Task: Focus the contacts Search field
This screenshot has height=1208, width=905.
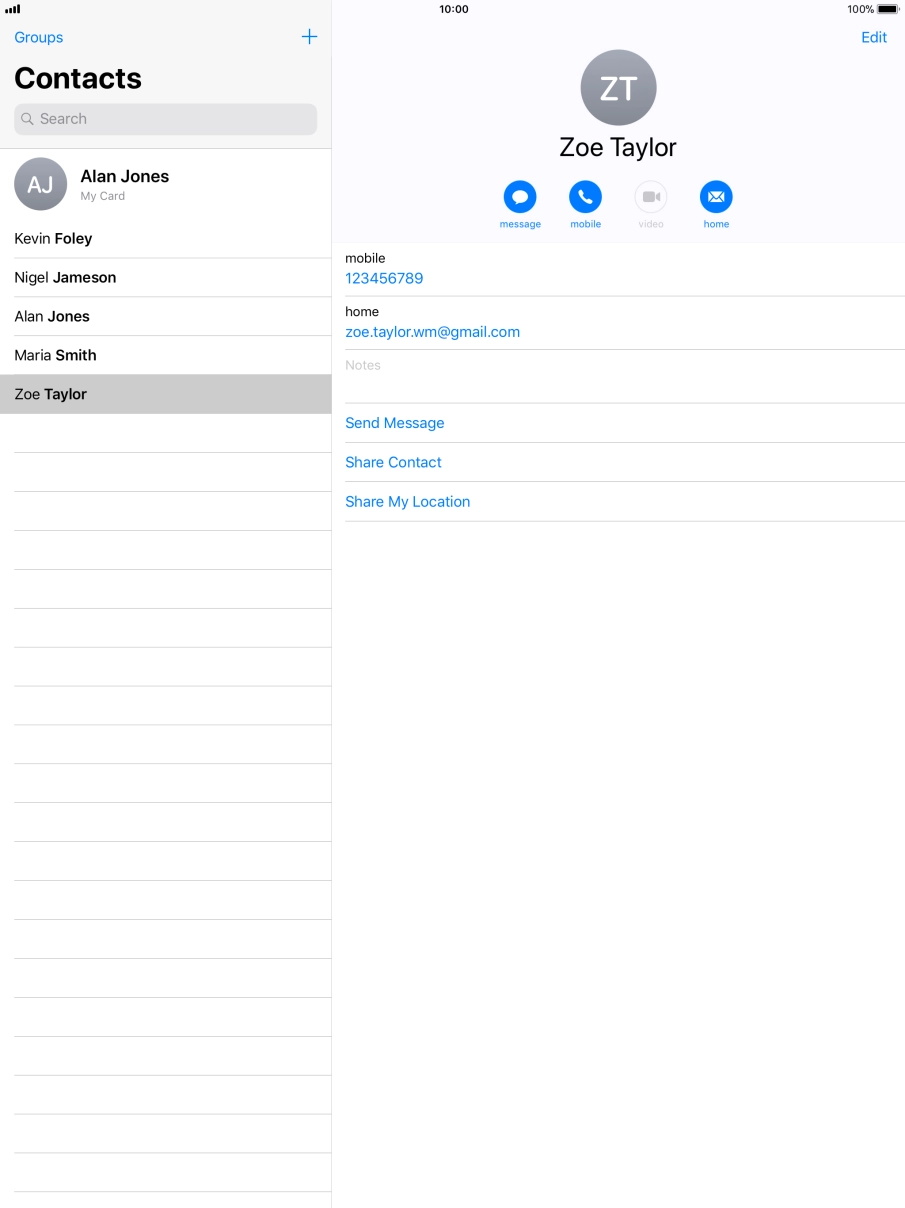Action: (166, 119)
